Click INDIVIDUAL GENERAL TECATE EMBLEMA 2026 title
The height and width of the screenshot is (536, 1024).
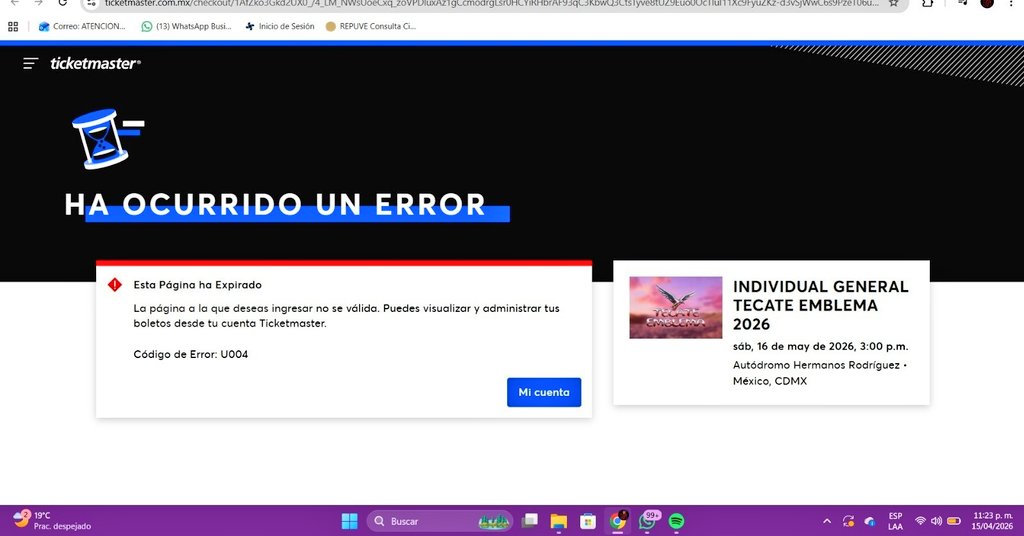pos(821,305)
